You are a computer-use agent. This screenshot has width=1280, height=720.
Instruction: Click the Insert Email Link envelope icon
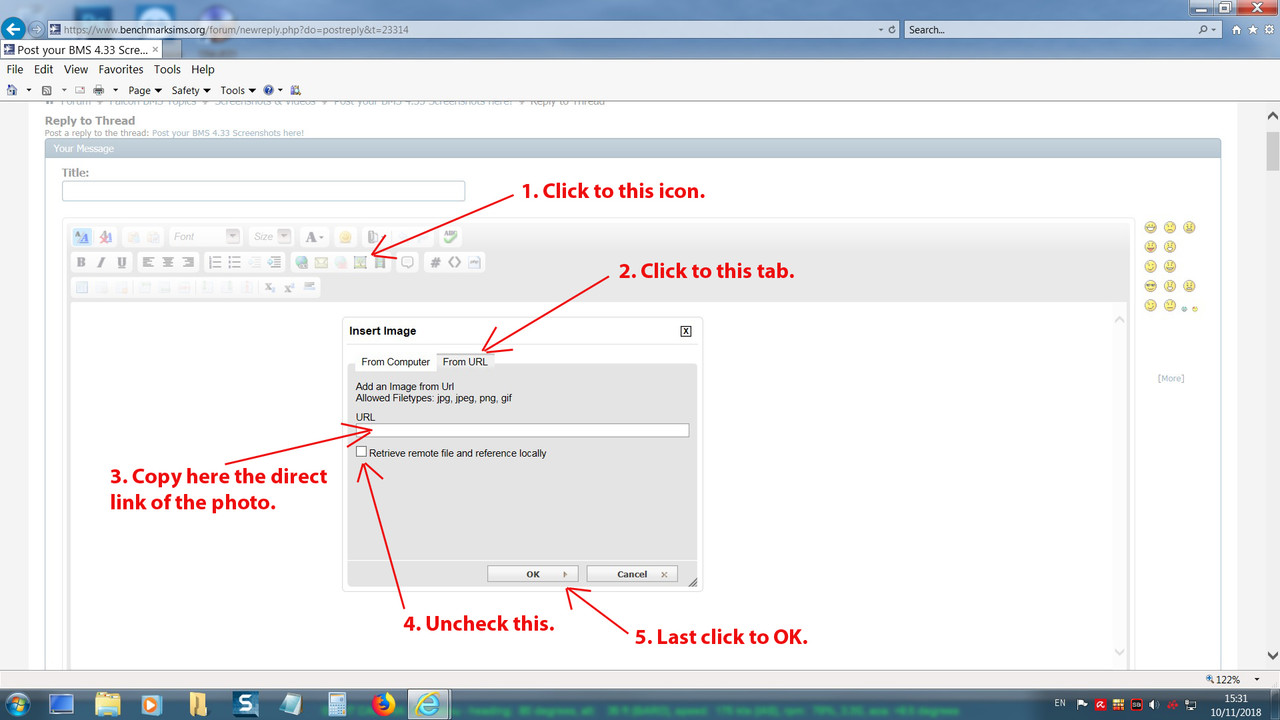pyautogui.click(x=321, y=263)
